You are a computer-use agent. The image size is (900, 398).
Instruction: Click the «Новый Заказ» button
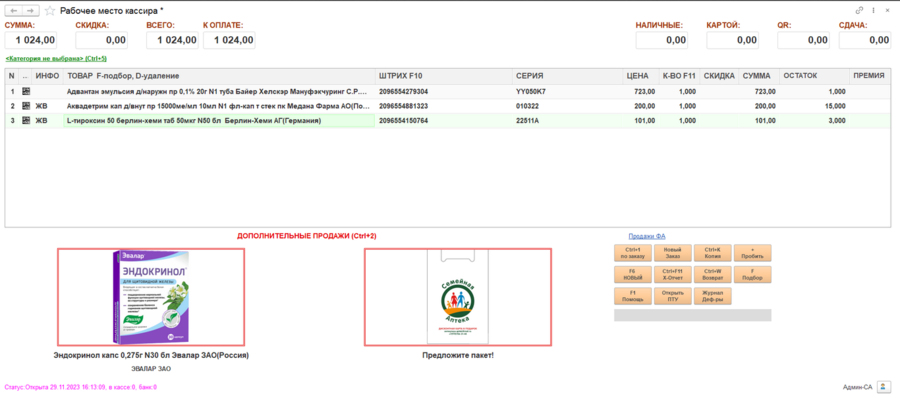(672, 253)
